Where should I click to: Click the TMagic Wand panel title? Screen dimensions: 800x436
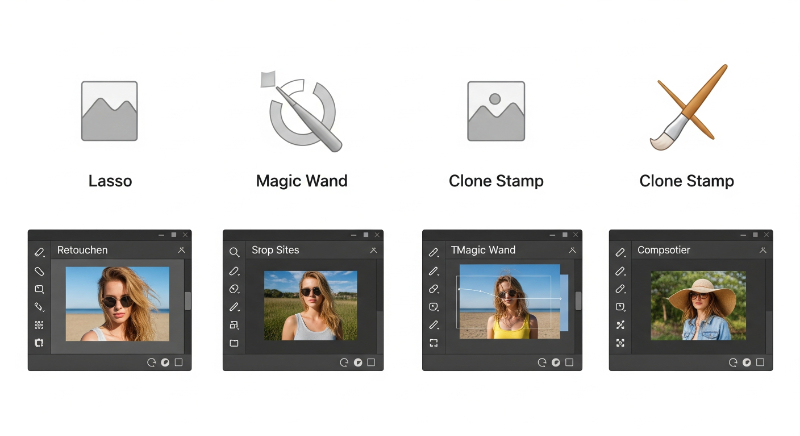[x=483, y=250]
